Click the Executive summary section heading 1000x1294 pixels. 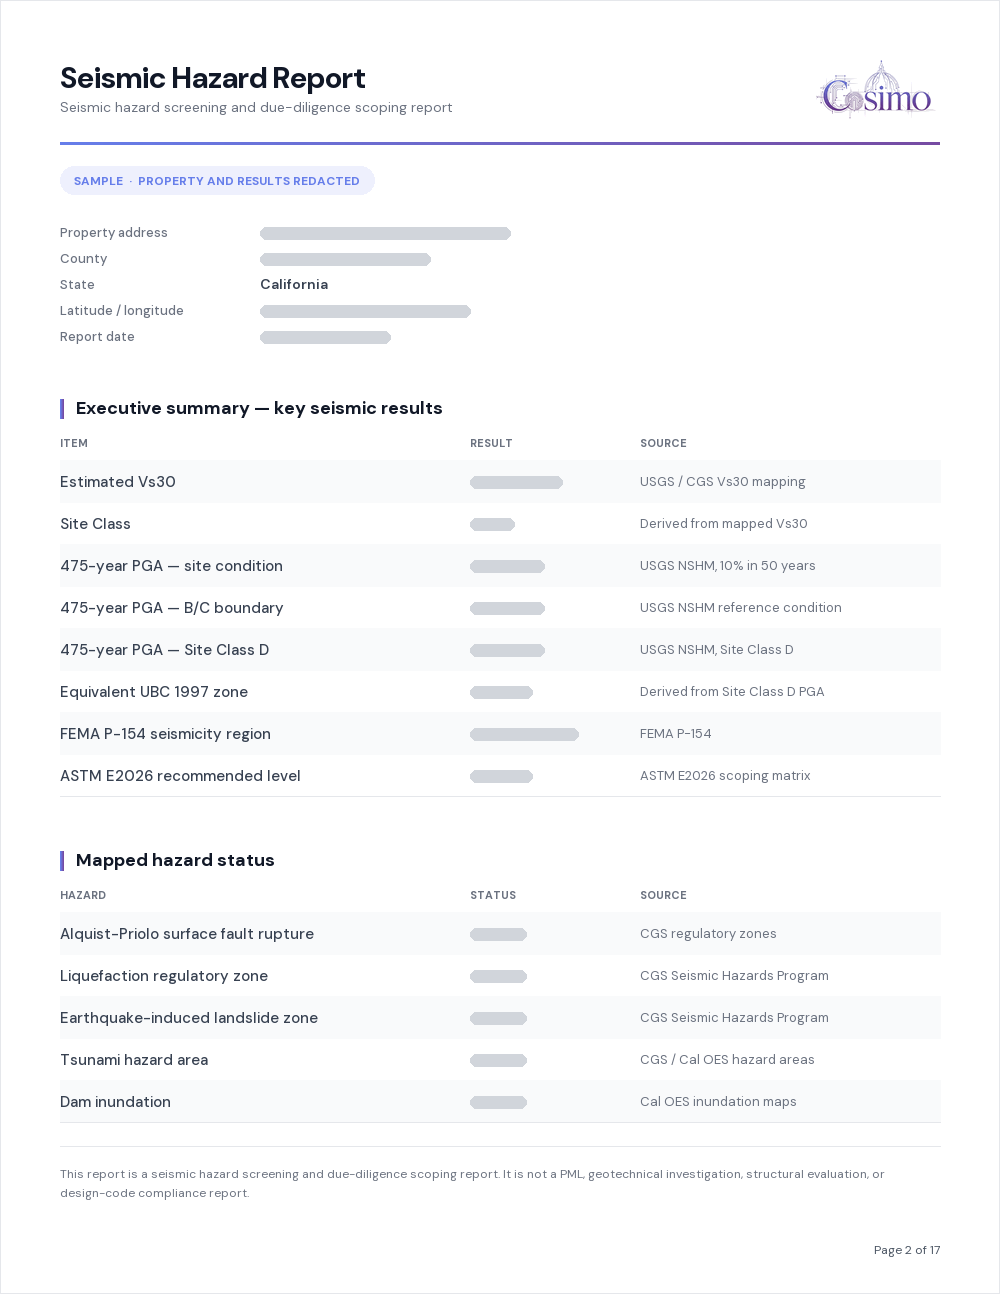(x=259, y=408)
